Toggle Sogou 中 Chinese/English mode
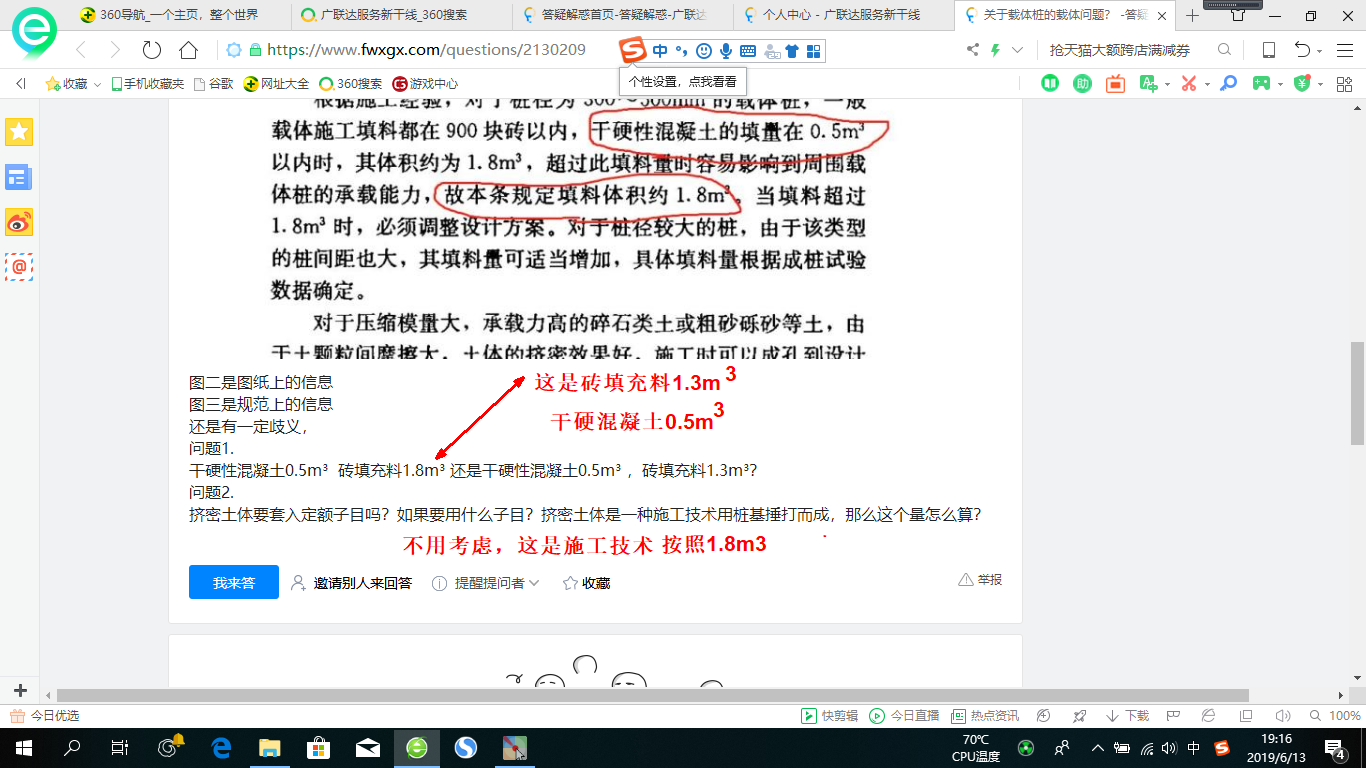The image size is (1366, 768). click(x=660, y=51)
